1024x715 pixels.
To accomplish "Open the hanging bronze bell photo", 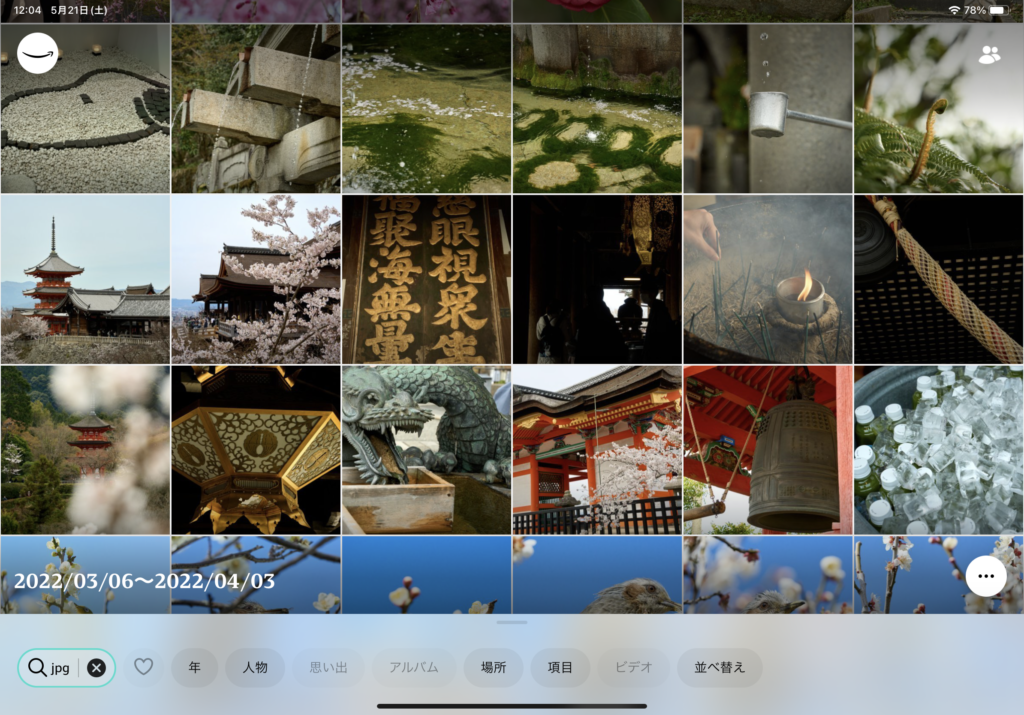I will pos(767,449).
